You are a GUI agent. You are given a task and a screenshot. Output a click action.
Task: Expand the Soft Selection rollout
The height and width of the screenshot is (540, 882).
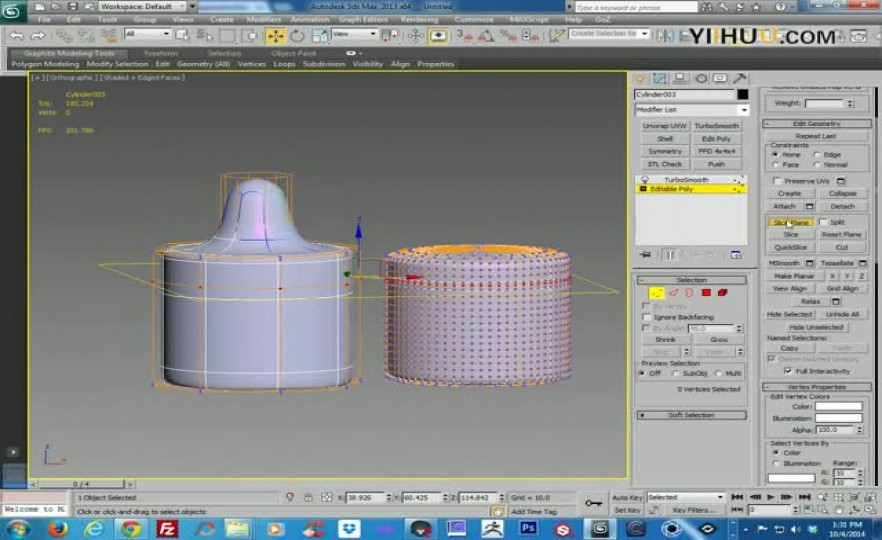(691, 415)
